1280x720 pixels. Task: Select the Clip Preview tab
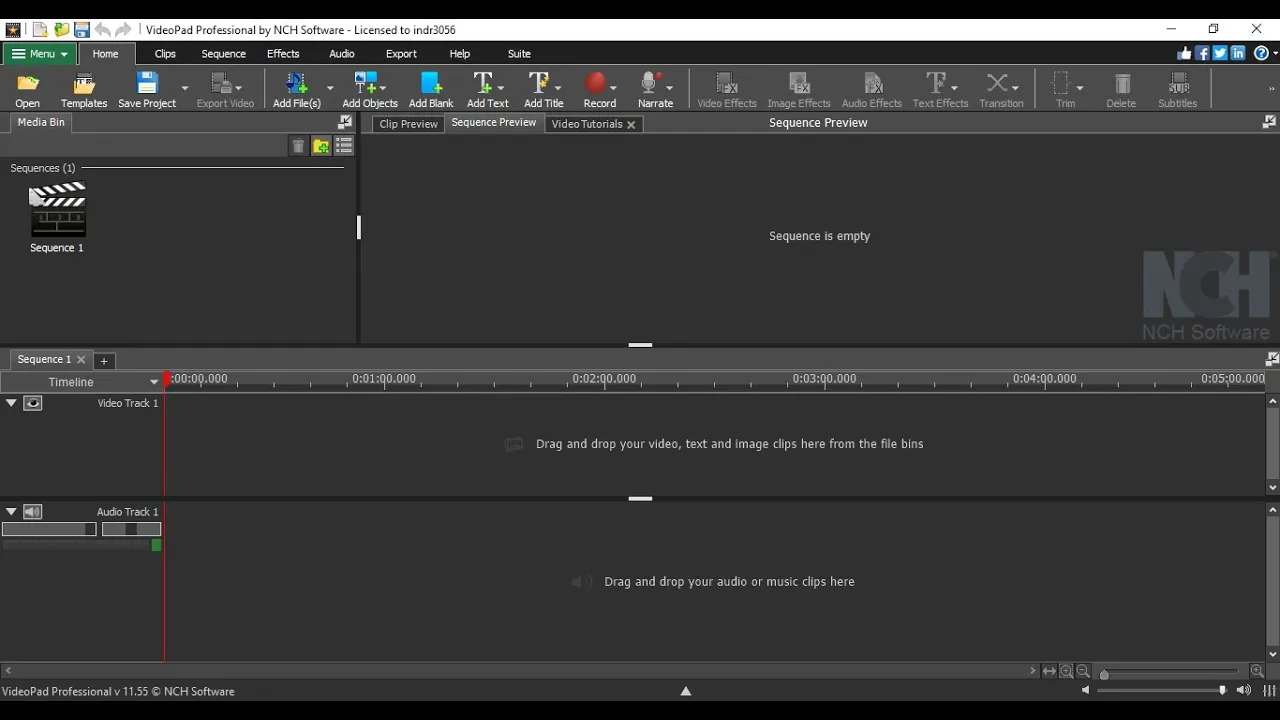click(408, 124)
